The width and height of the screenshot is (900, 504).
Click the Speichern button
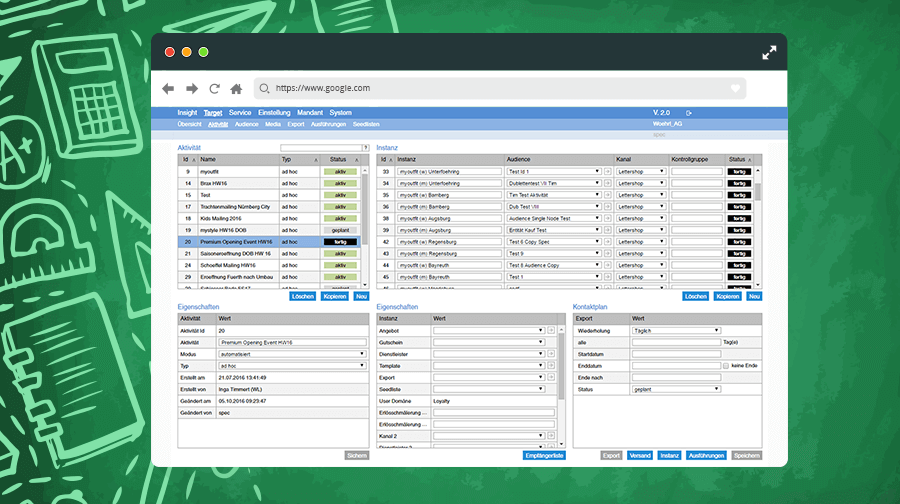747,456
